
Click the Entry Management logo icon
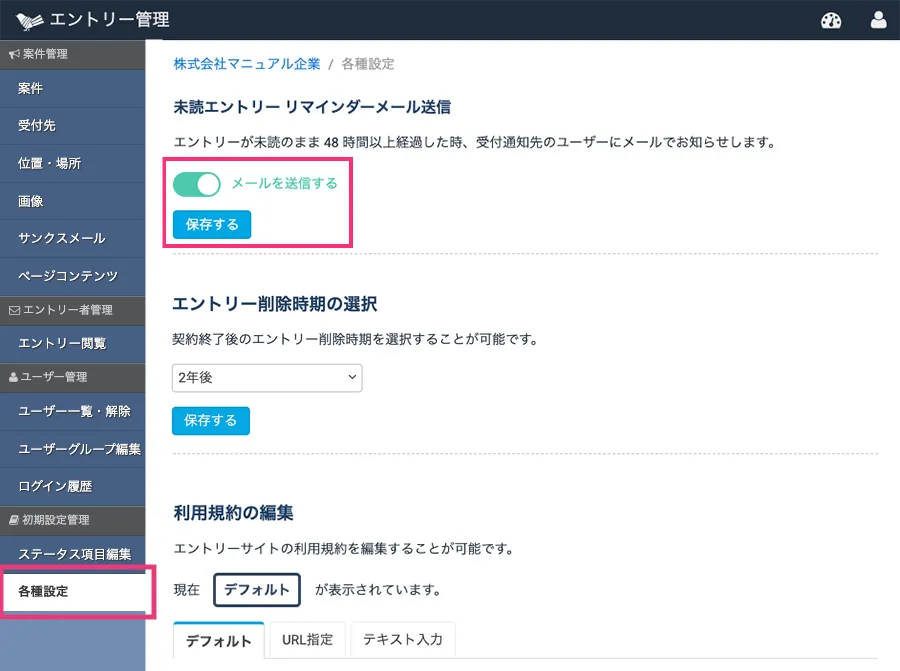coord(30,20)
